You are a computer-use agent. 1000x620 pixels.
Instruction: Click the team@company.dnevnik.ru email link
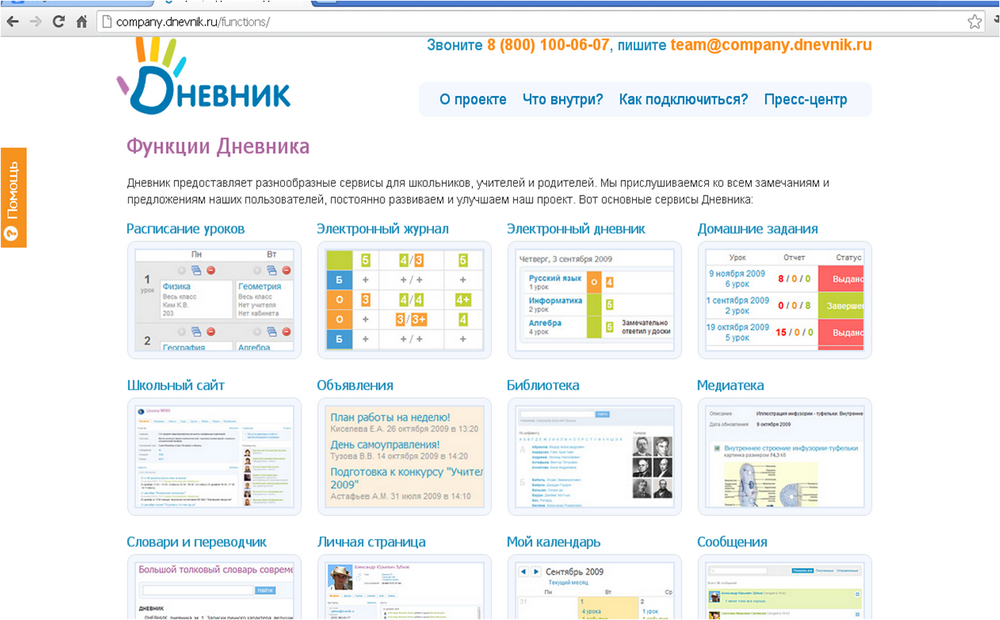coord(770,45)
